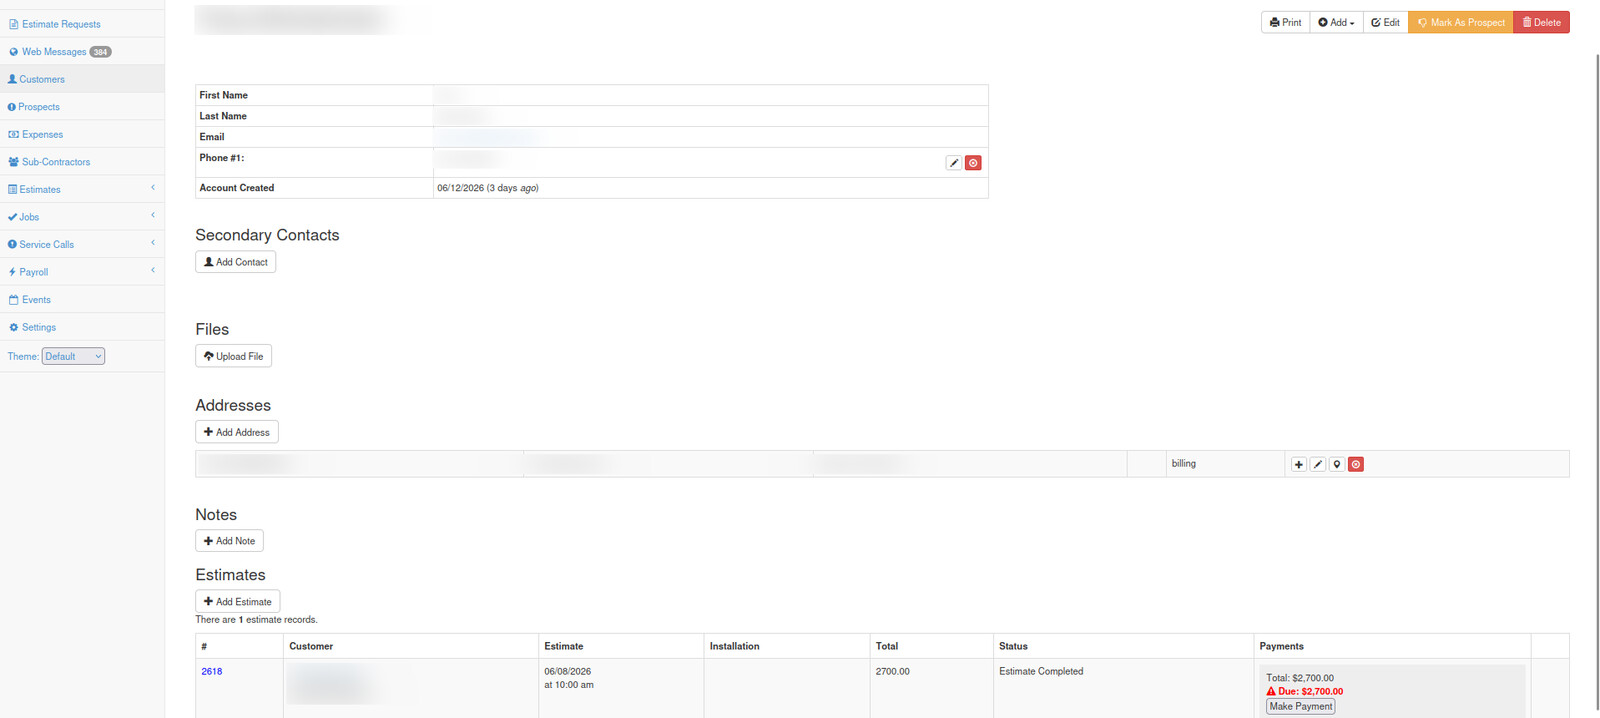Remove Phone #1 with red icon
The image size is (1600, 718).
[x=973, y=163]
